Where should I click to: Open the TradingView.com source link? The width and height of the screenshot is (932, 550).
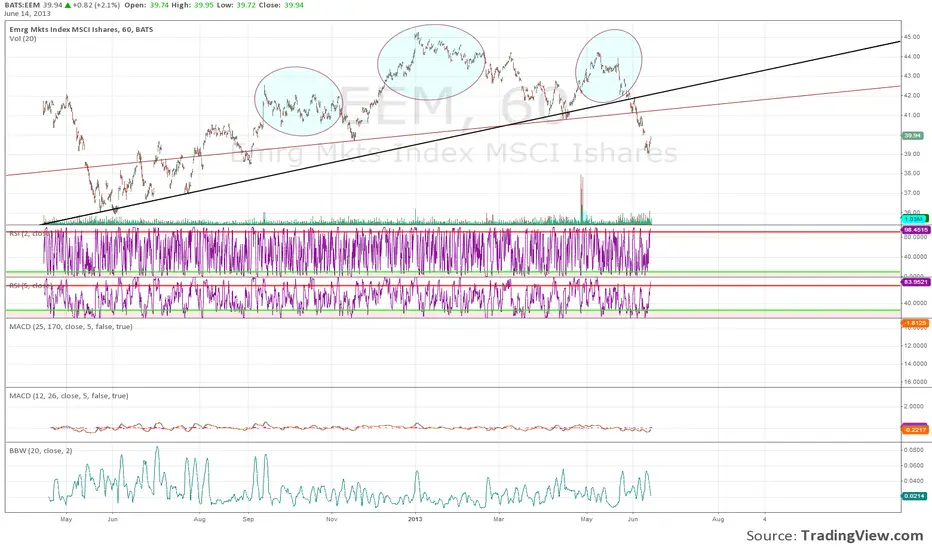pos(862,536)
